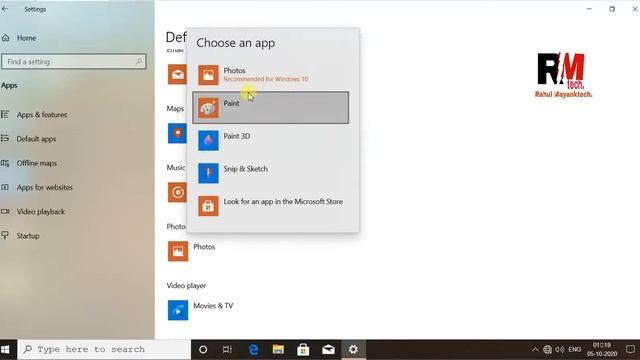Click the volume speaker icon
The height and width of the screenshot is (360, 640).
tap(560, 349)
